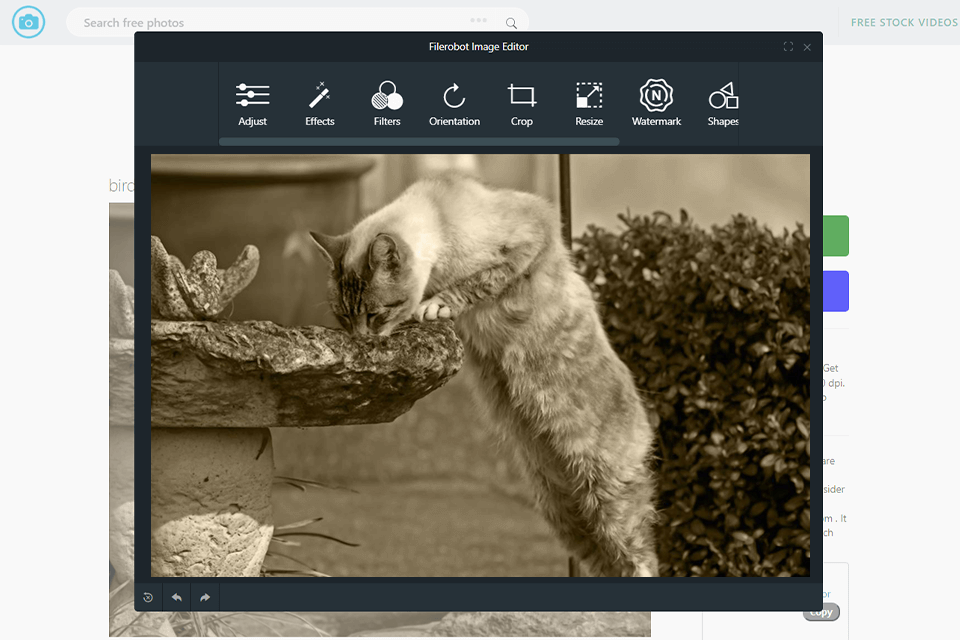The width and height of the screenshot is (960, 640).
Task: Click the redo arrow in editor footer
Action: [x=205, y=597]
